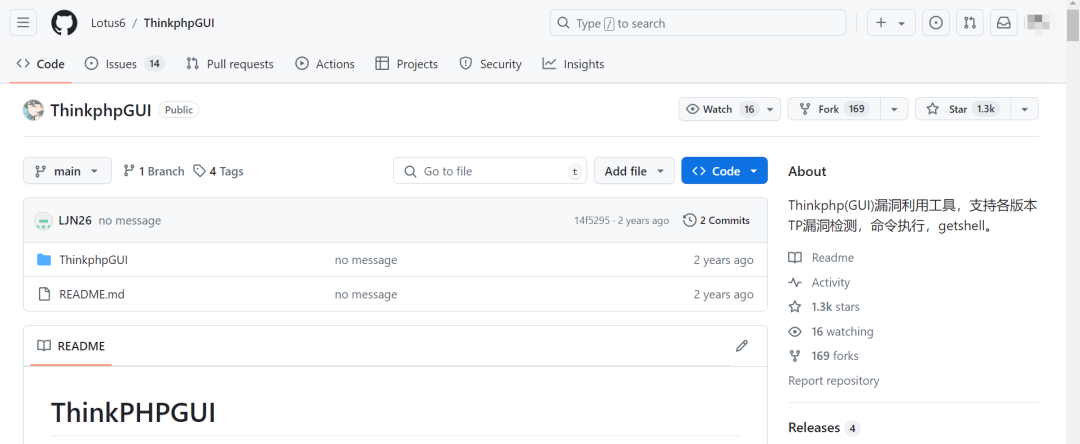
Task: Expand the star lists dropdown arrow
Action: click(1024, 109)
